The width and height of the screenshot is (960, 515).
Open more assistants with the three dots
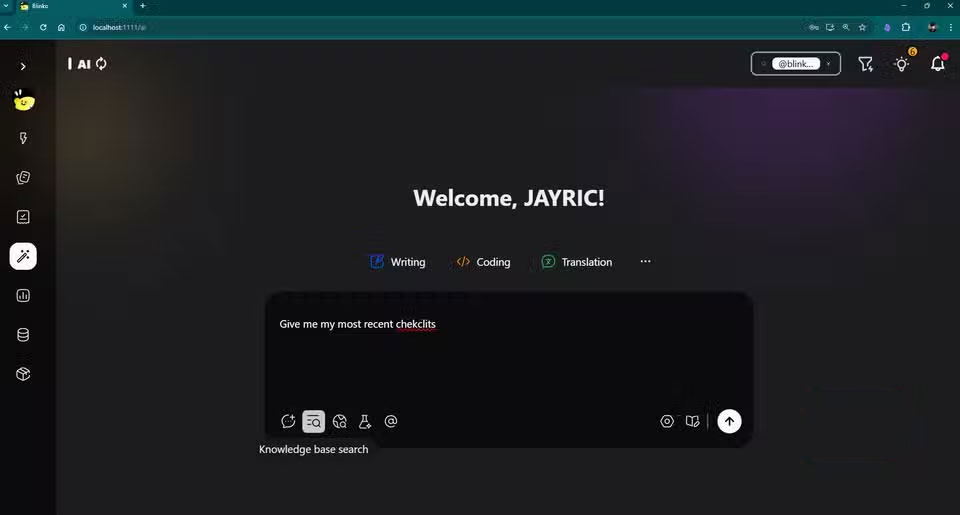(645, 261)
